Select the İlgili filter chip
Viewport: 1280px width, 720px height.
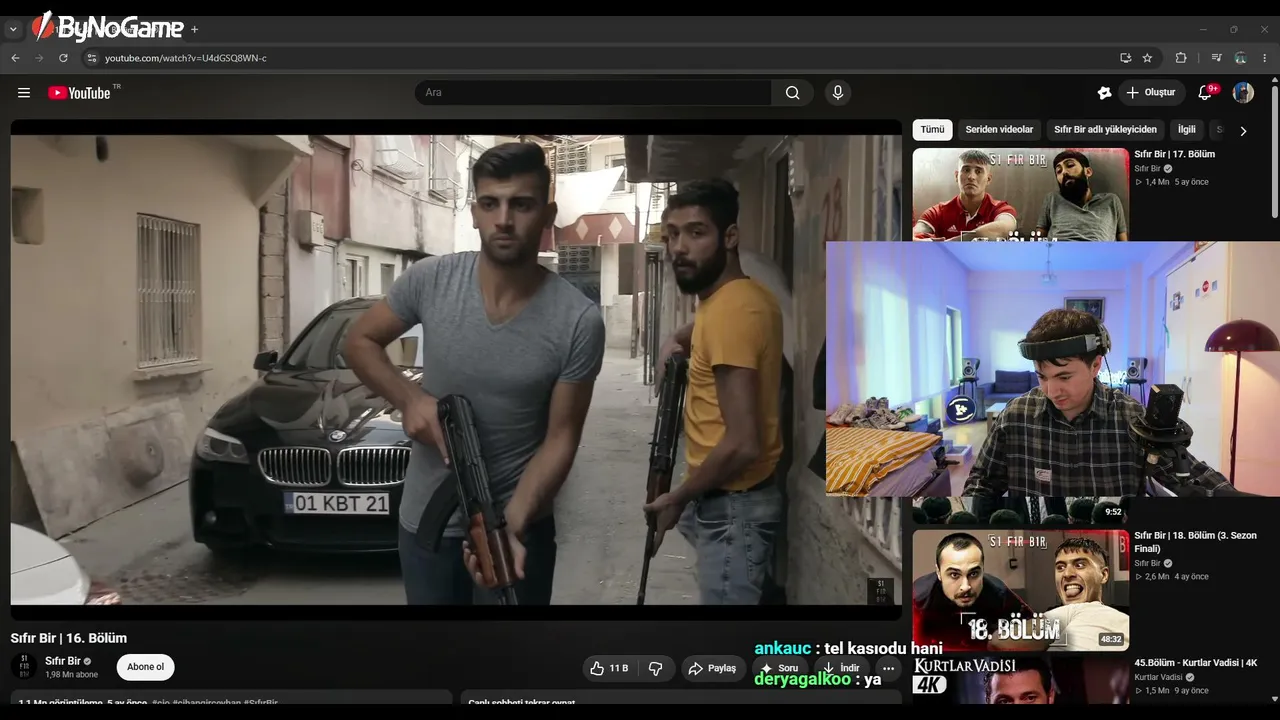(x=1186, y=130)
